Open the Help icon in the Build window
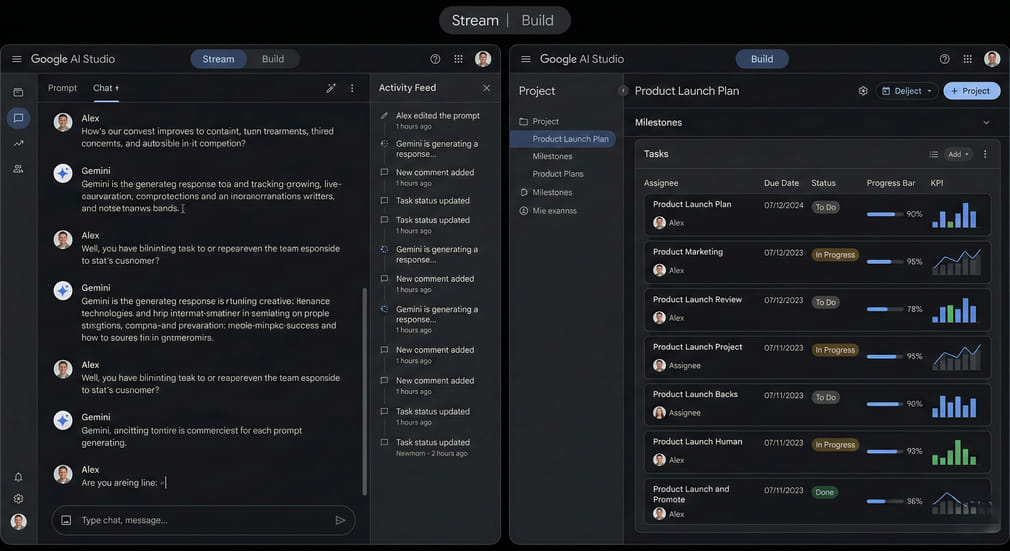1010x551 pixels. [x=944, y=59]
